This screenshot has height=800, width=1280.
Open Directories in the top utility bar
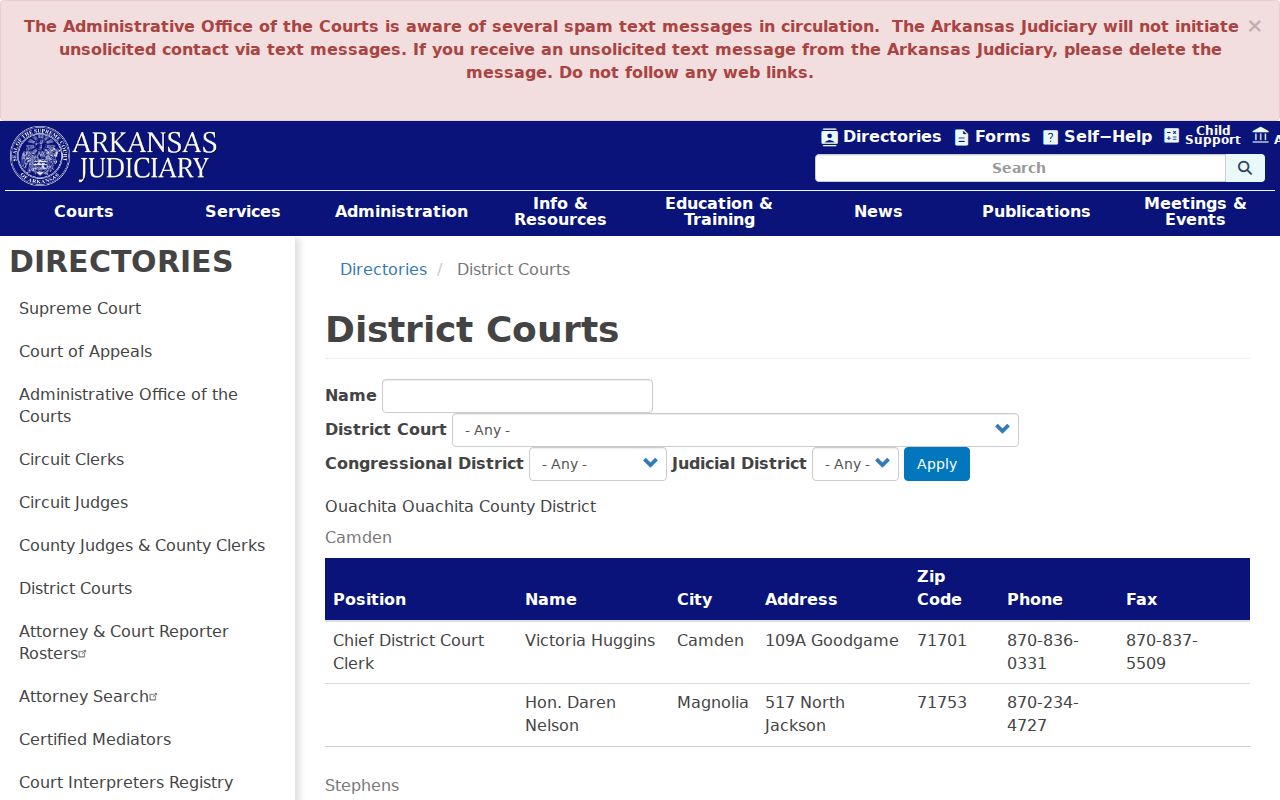click(x=881, y=137)
